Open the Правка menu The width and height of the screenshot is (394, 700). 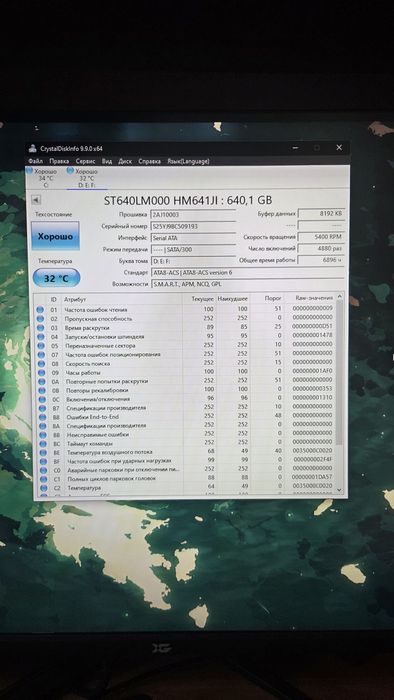tap(59, 161)
